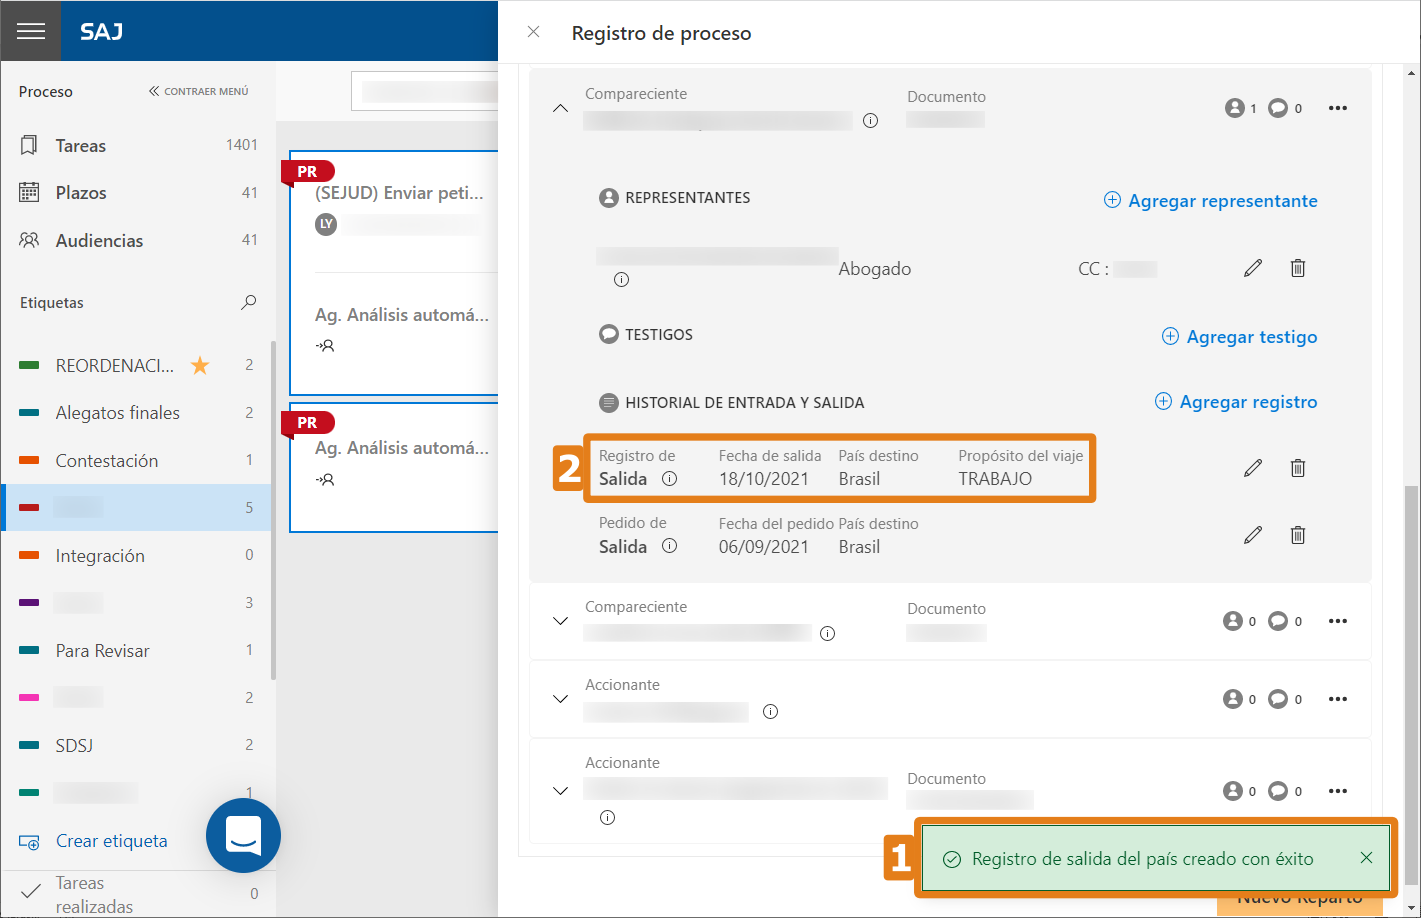Dismiss the success notification toast
Image resolution: width=1421 pixels, height=918 pixels.
tap(1366, 858)
